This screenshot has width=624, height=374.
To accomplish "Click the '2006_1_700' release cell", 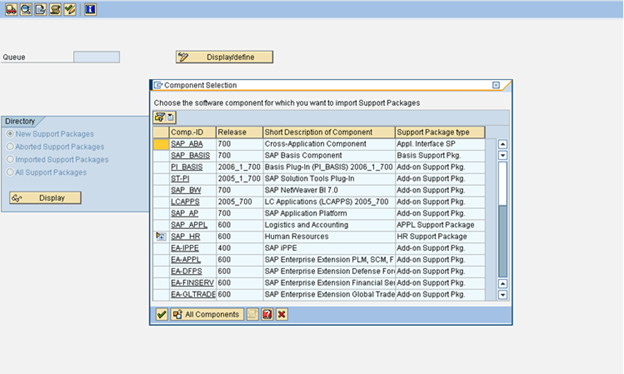I will tap(239, 167).
